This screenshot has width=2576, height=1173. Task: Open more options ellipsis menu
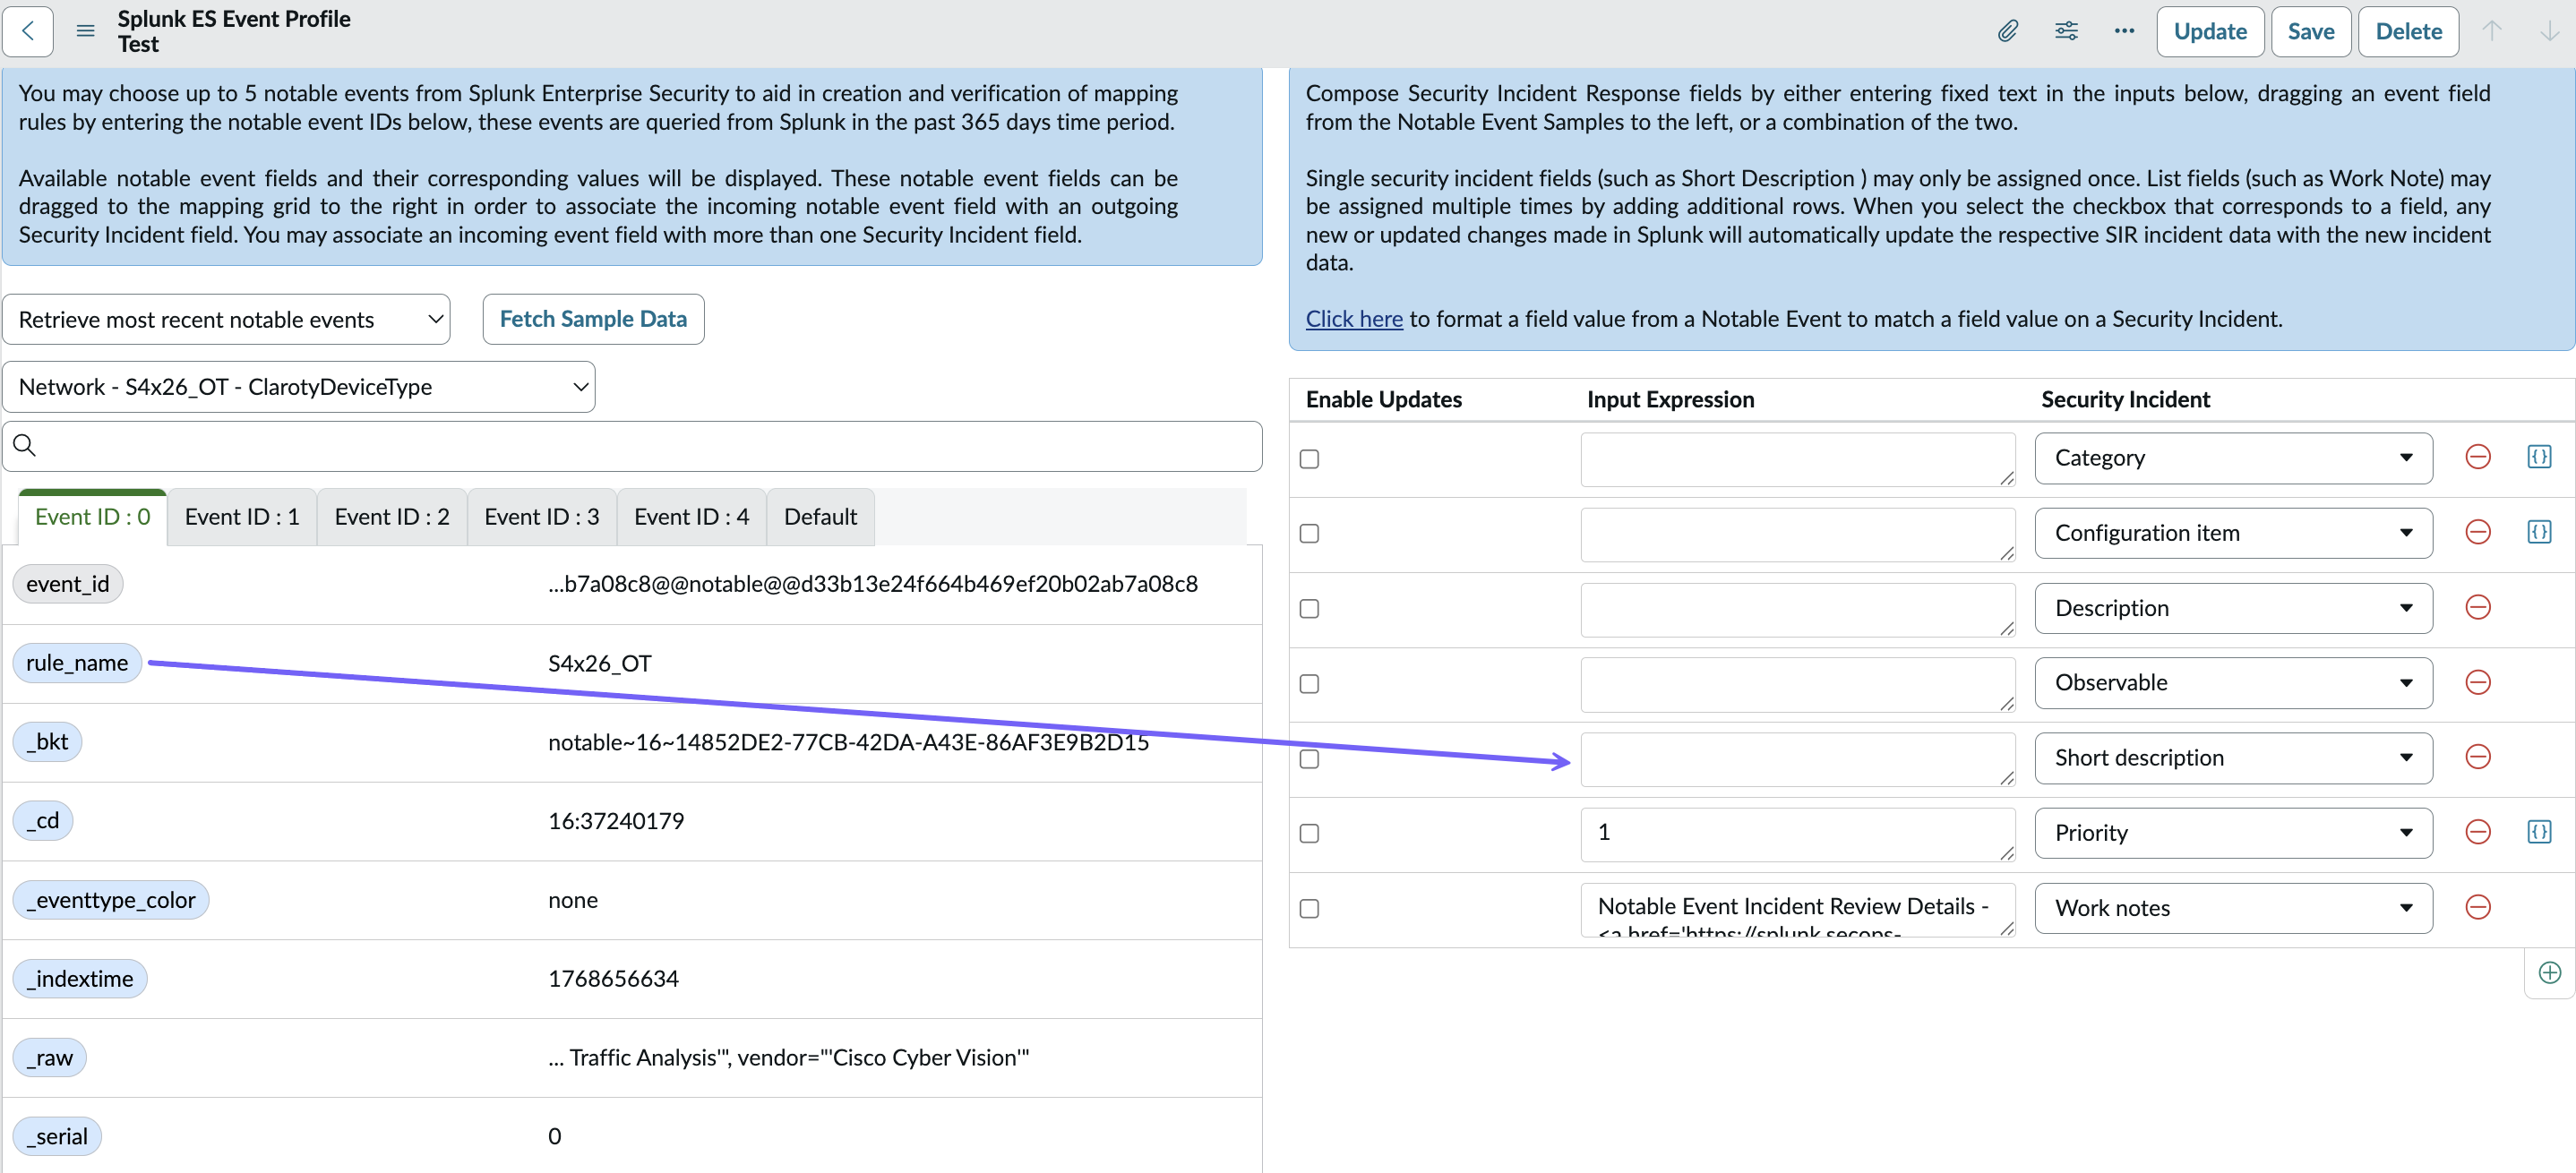coord(2124,31)
